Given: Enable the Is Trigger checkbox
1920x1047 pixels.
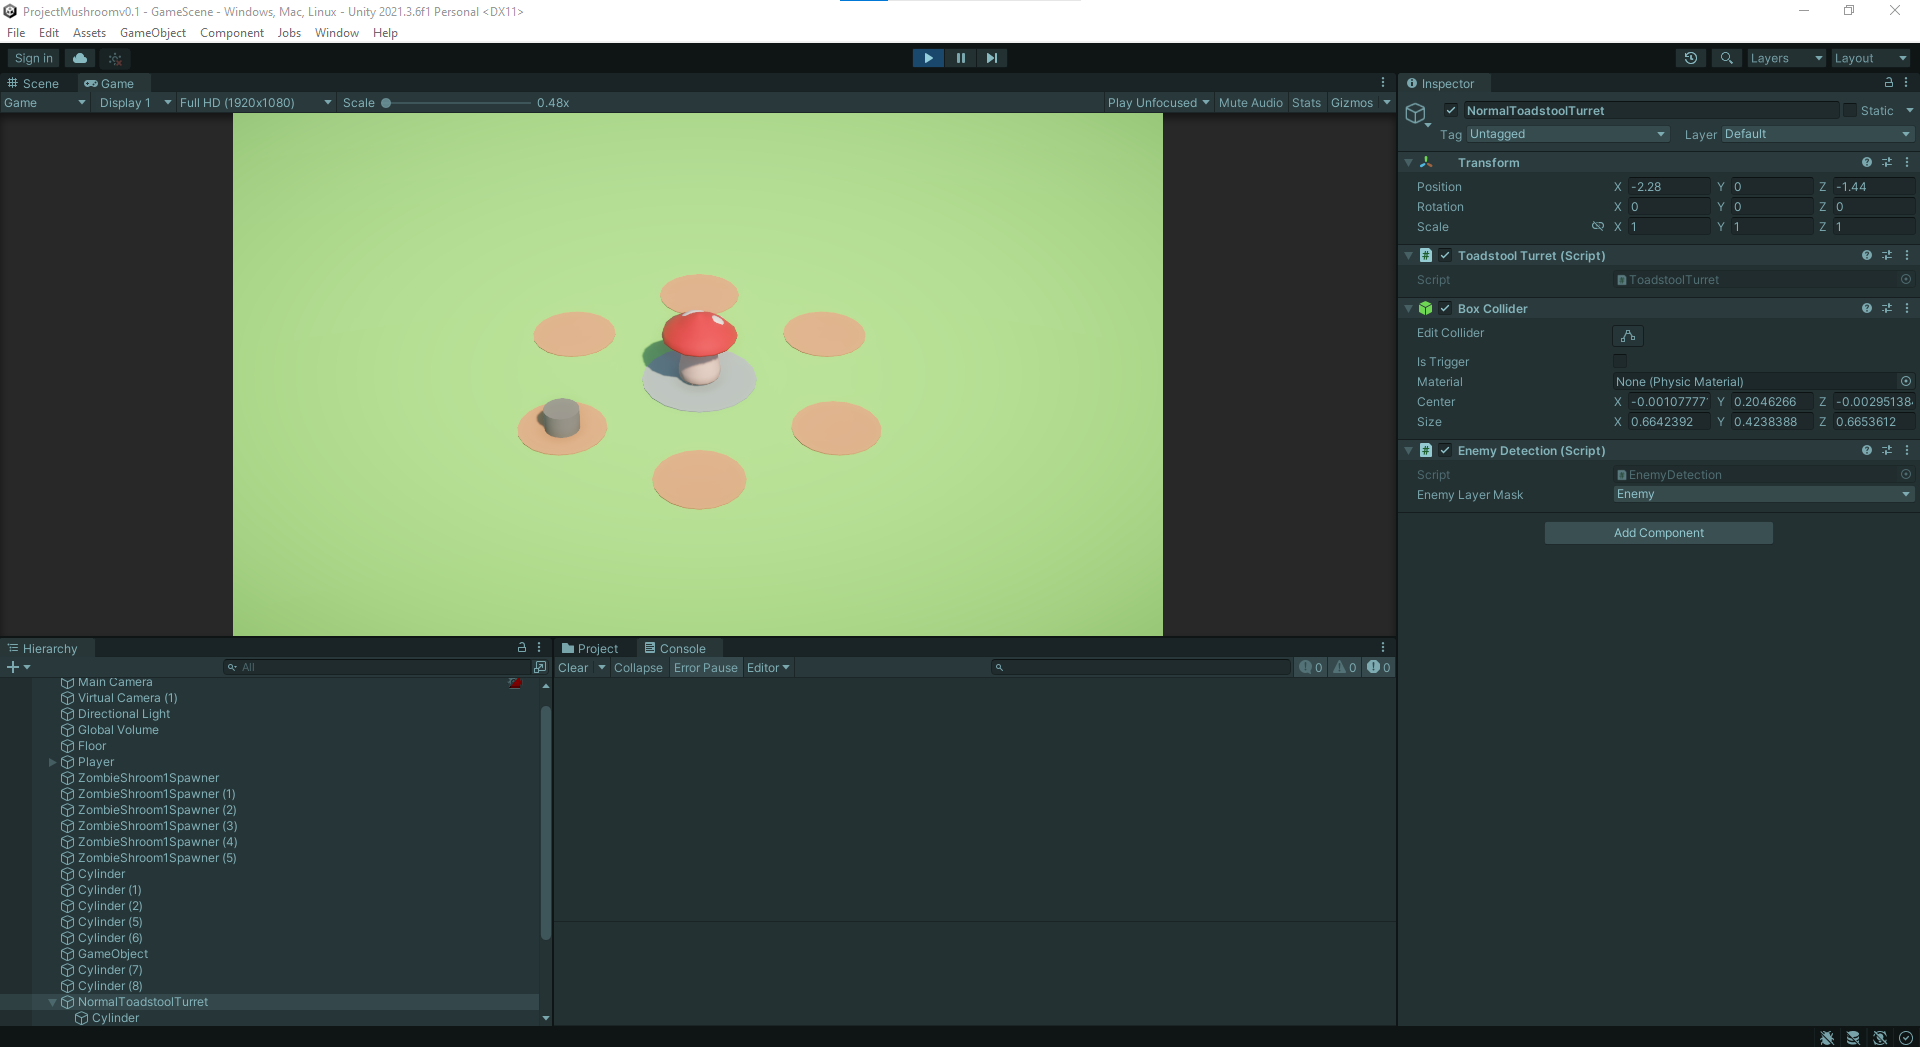Looking at the screenshot, I should (x=1620, y=361).
